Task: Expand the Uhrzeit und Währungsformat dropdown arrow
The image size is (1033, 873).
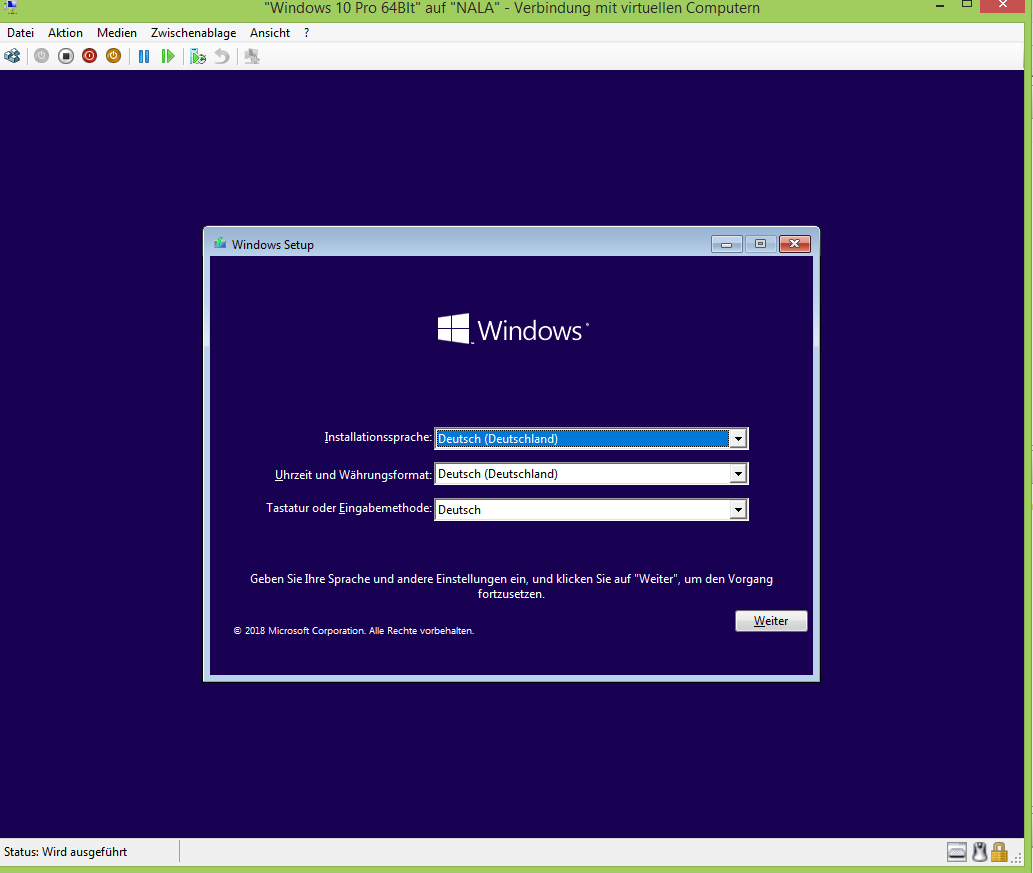Action: 738,474
